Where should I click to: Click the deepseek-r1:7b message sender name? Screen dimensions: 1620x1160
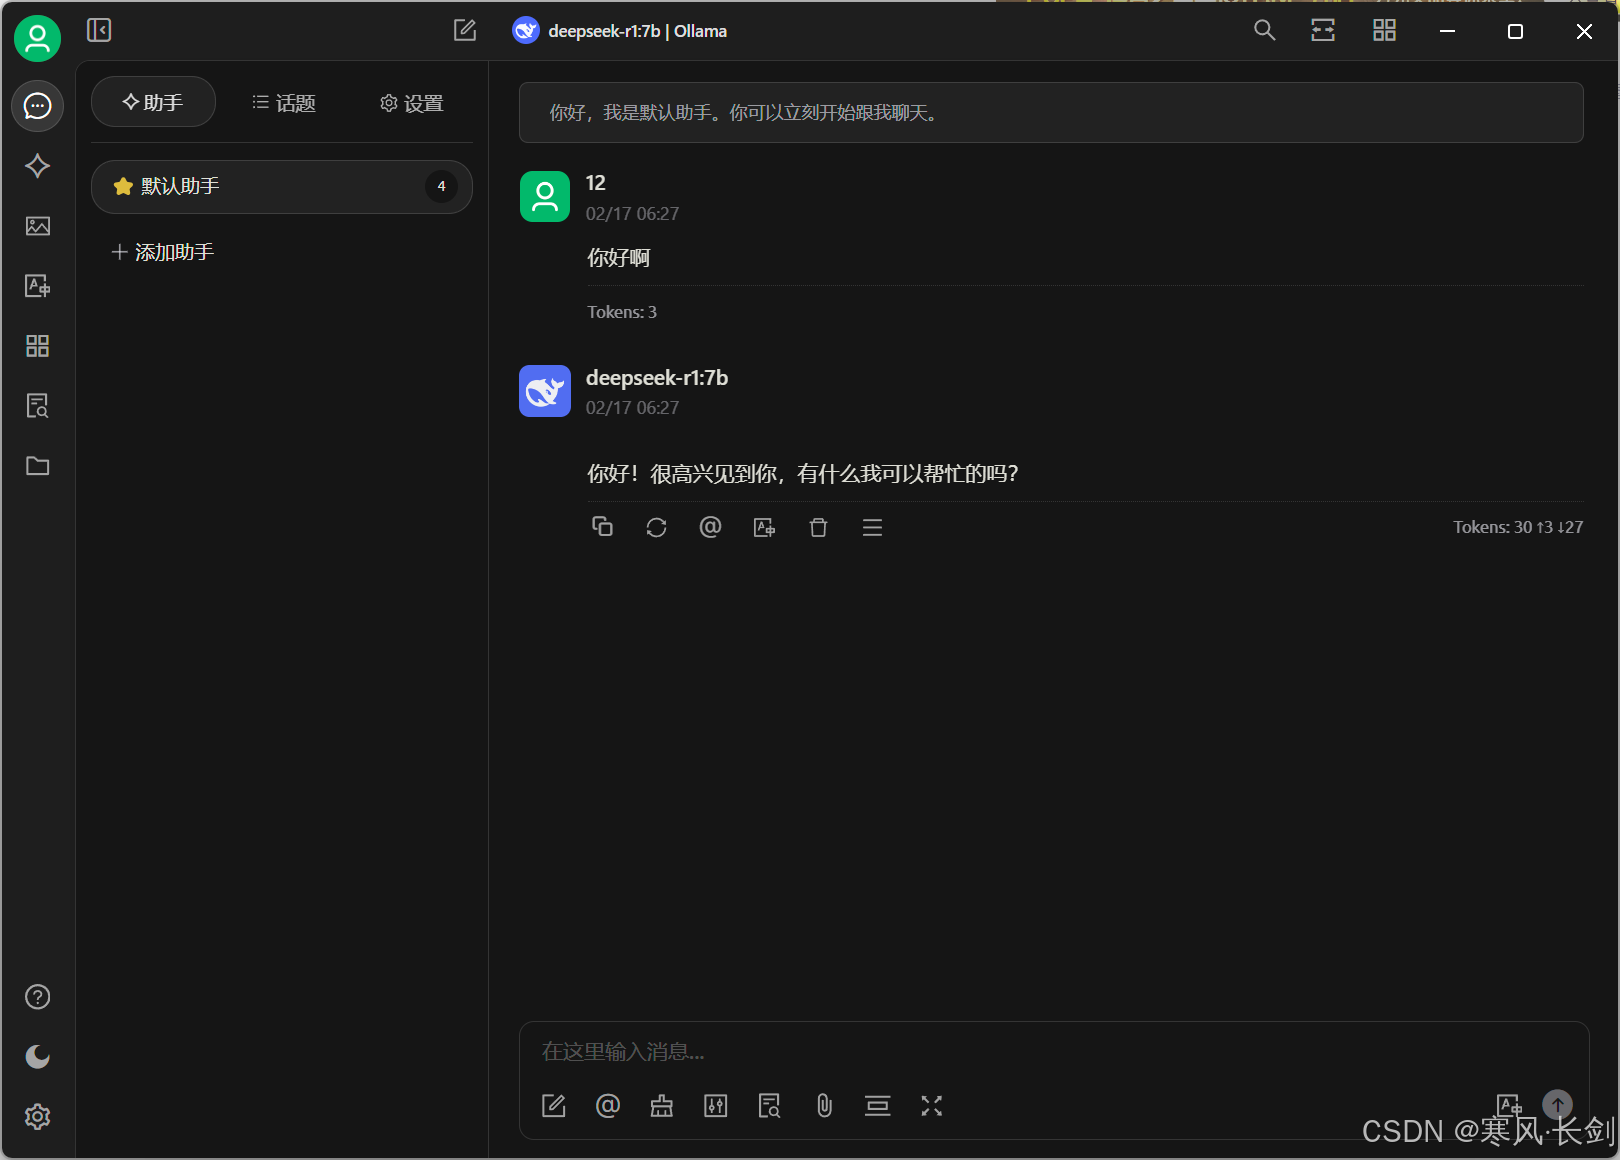657,378
